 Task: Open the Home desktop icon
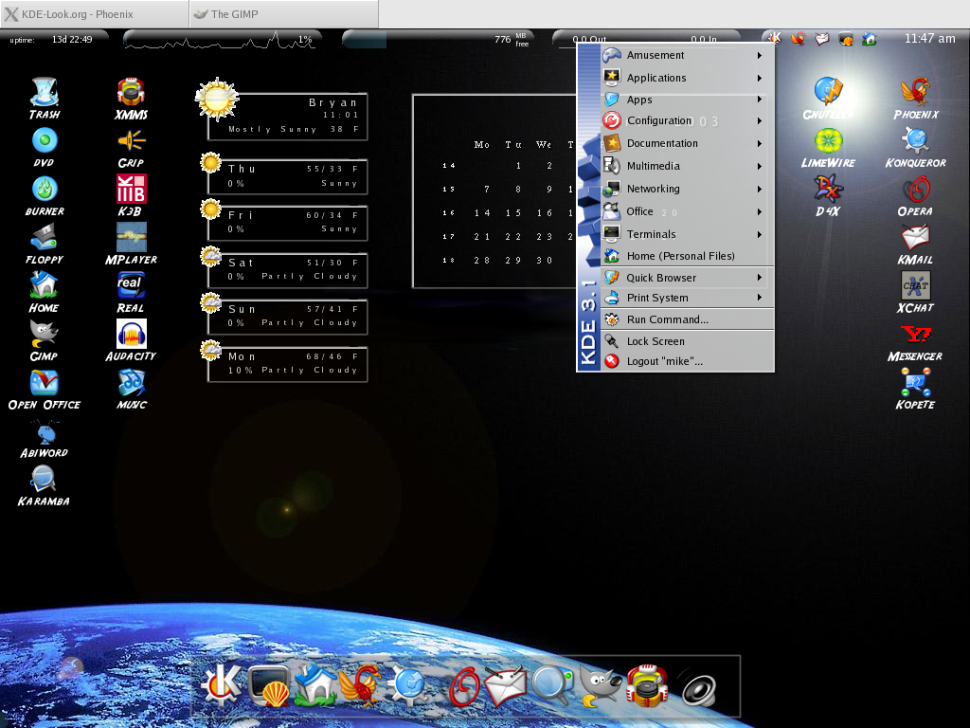[45, 292]
